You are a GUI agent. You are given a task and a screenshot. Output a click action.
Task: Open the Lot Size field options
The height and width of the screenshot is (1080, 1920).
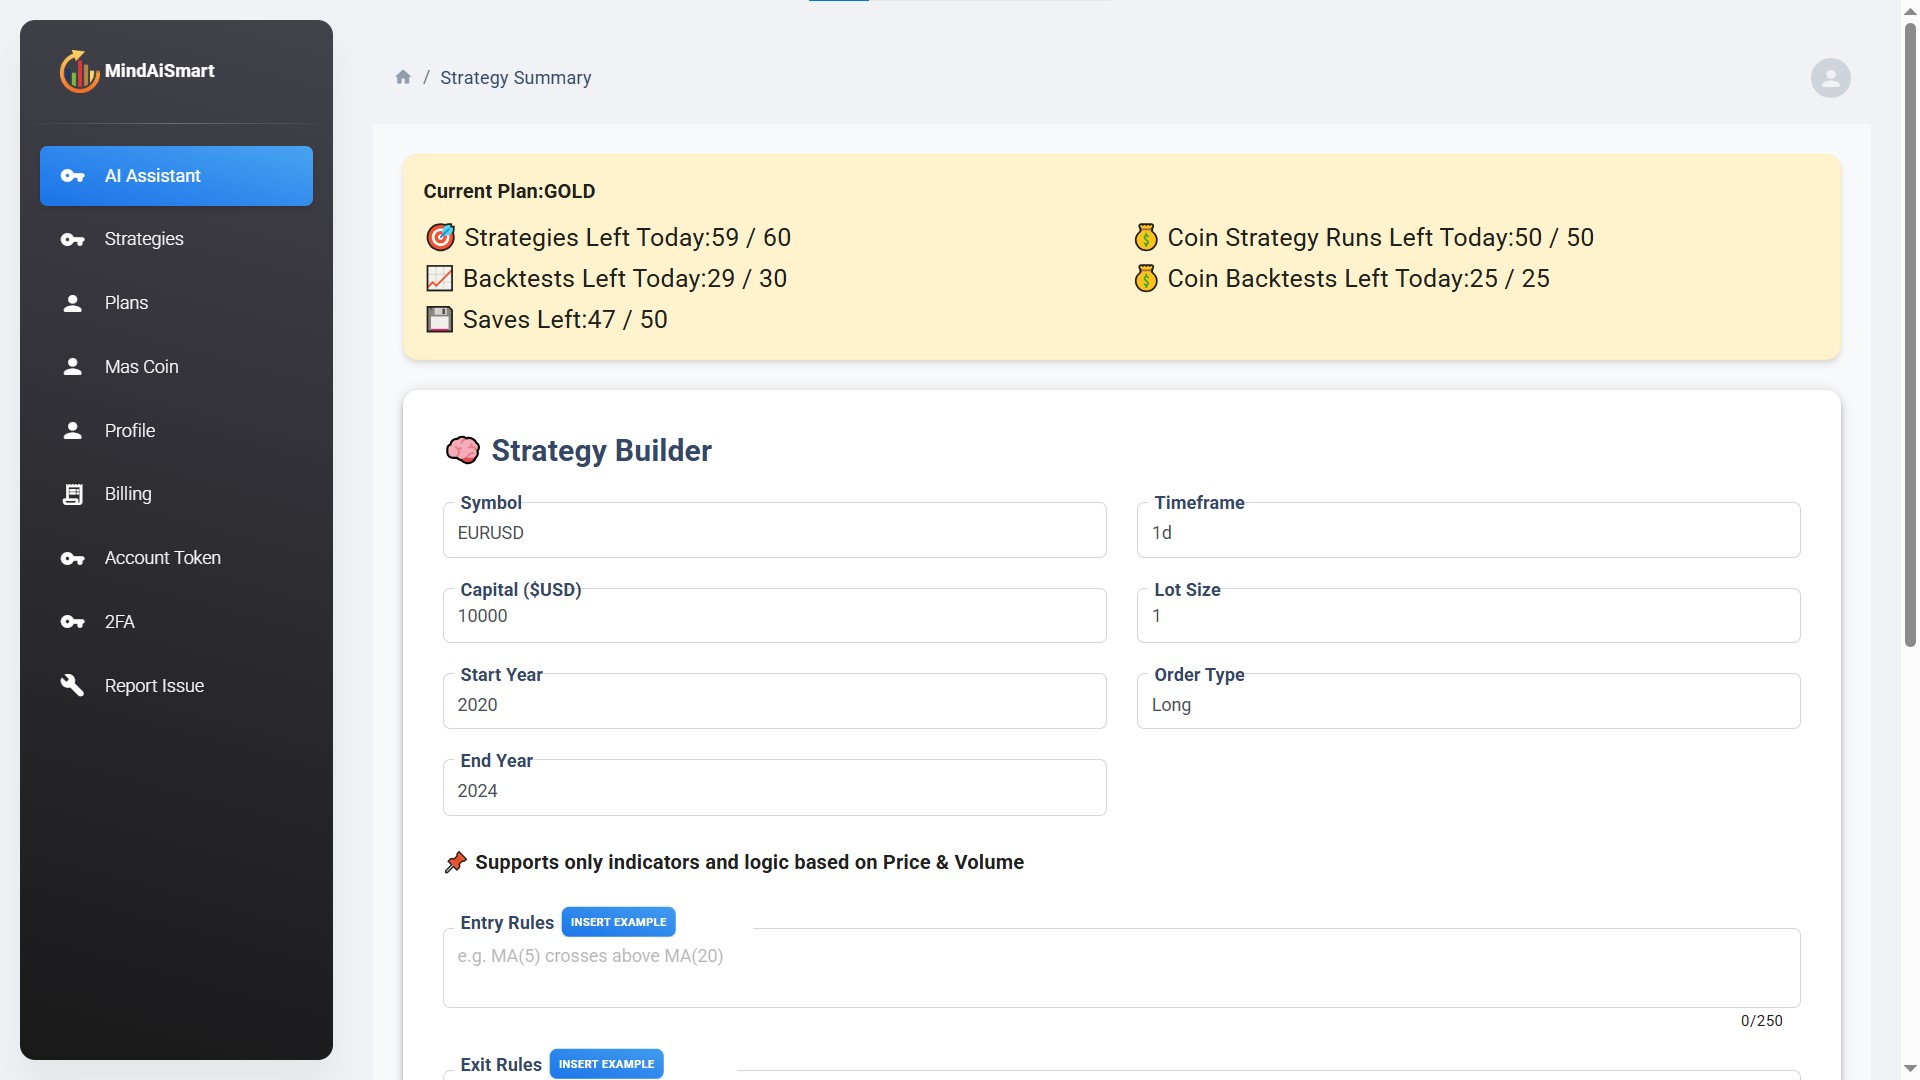[x=1467, y=615]
